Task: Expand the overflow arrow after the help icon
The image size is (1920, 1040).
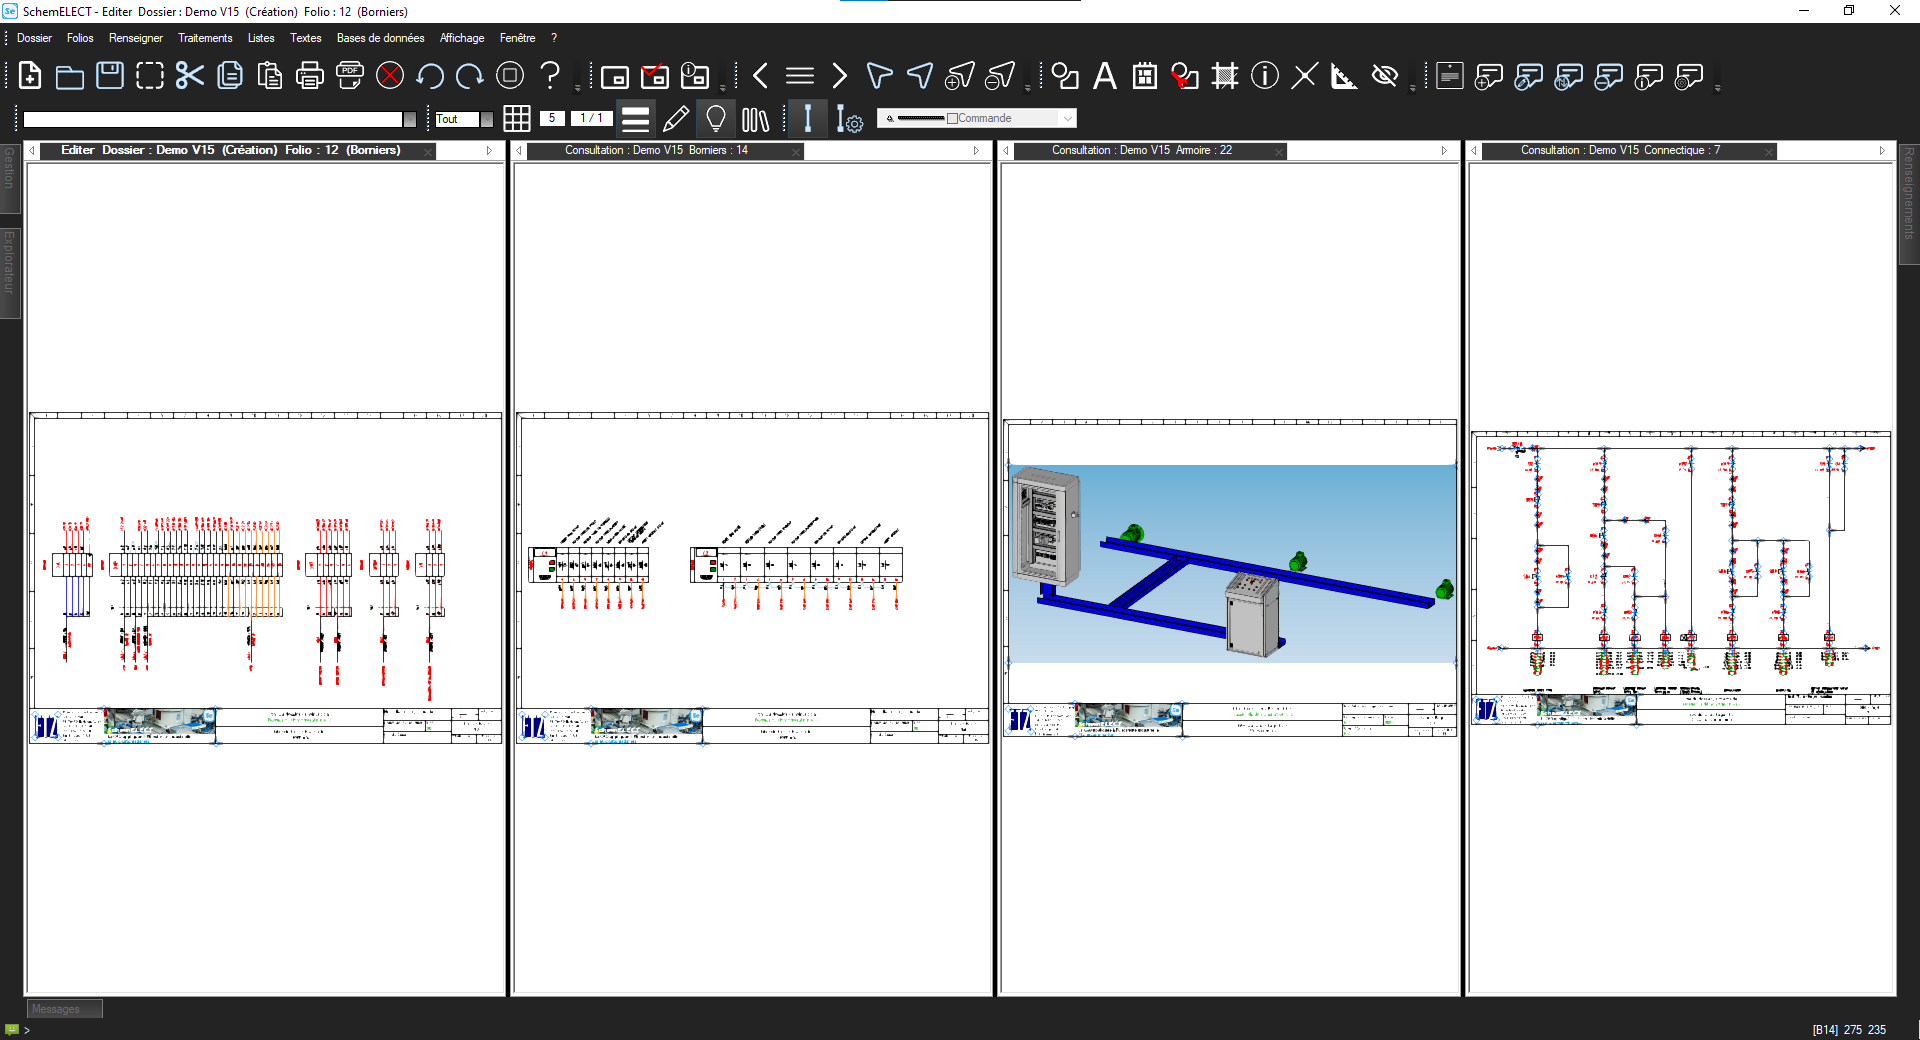Action: coord(577,88)
